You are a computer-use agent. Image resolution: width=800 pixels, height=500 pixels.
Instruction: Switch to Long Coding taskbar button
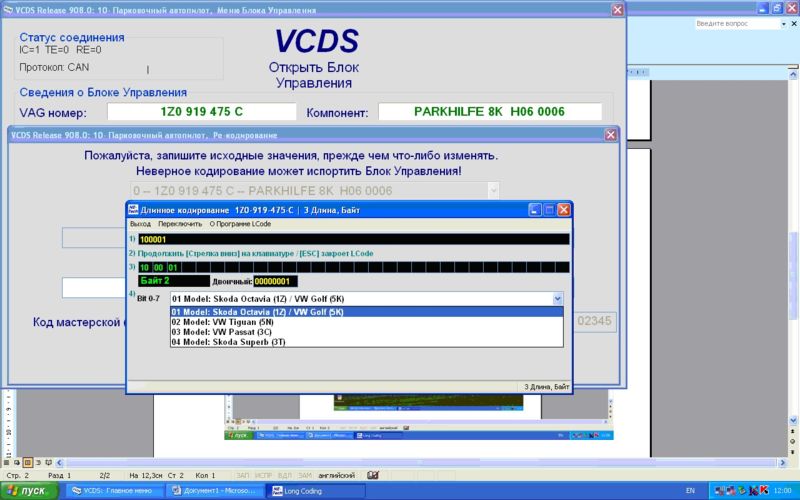(316, 491)
